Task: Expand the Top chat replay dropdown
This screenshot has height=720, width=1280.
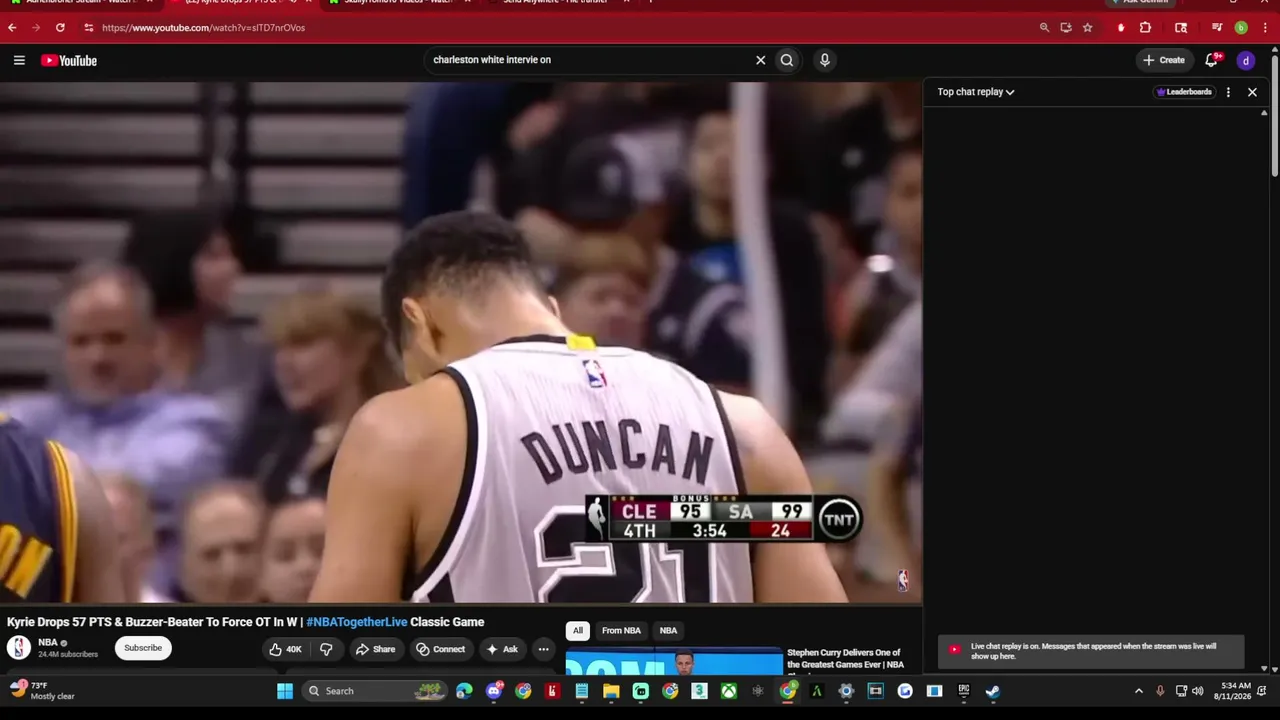Action: (976, 92)
